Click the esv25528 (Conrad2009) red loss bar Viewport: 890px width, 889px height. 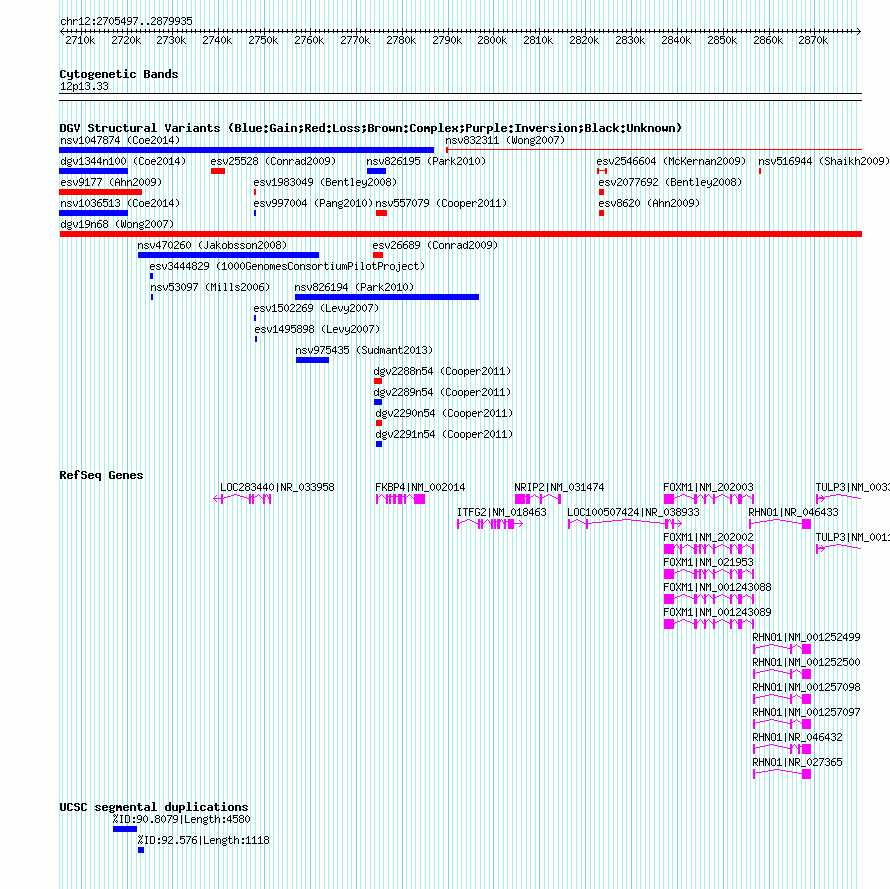(x=218, y=171)
